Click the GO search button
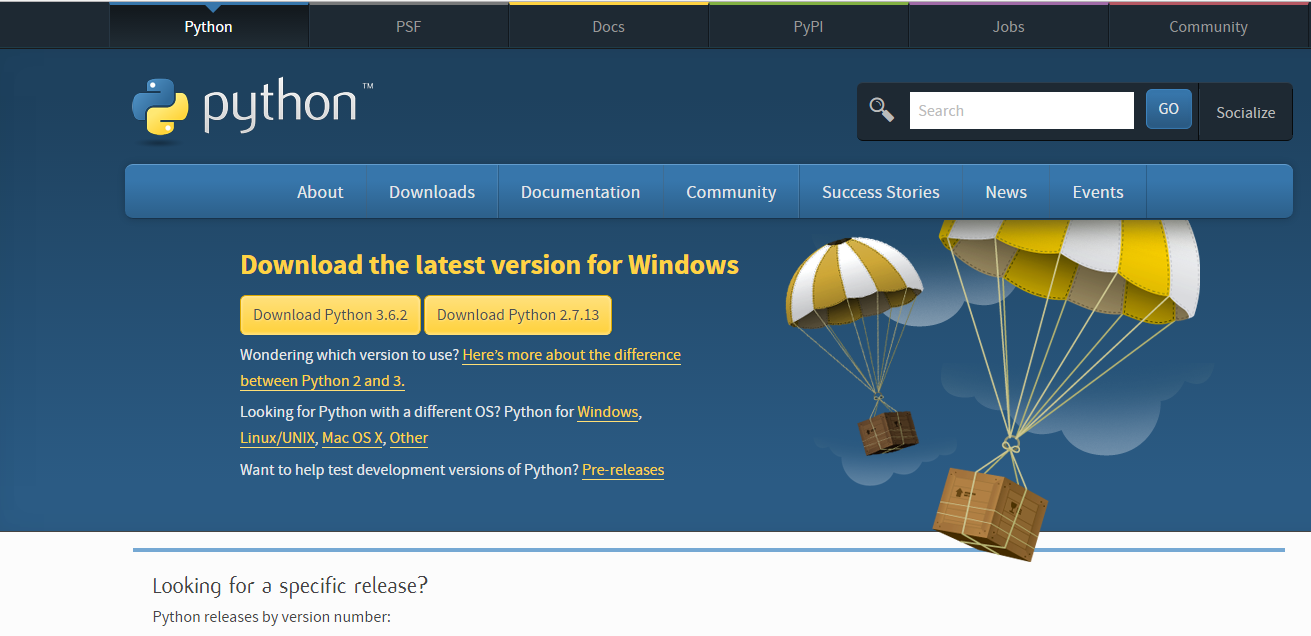The image size is (1311, 636). point(1169,109)
